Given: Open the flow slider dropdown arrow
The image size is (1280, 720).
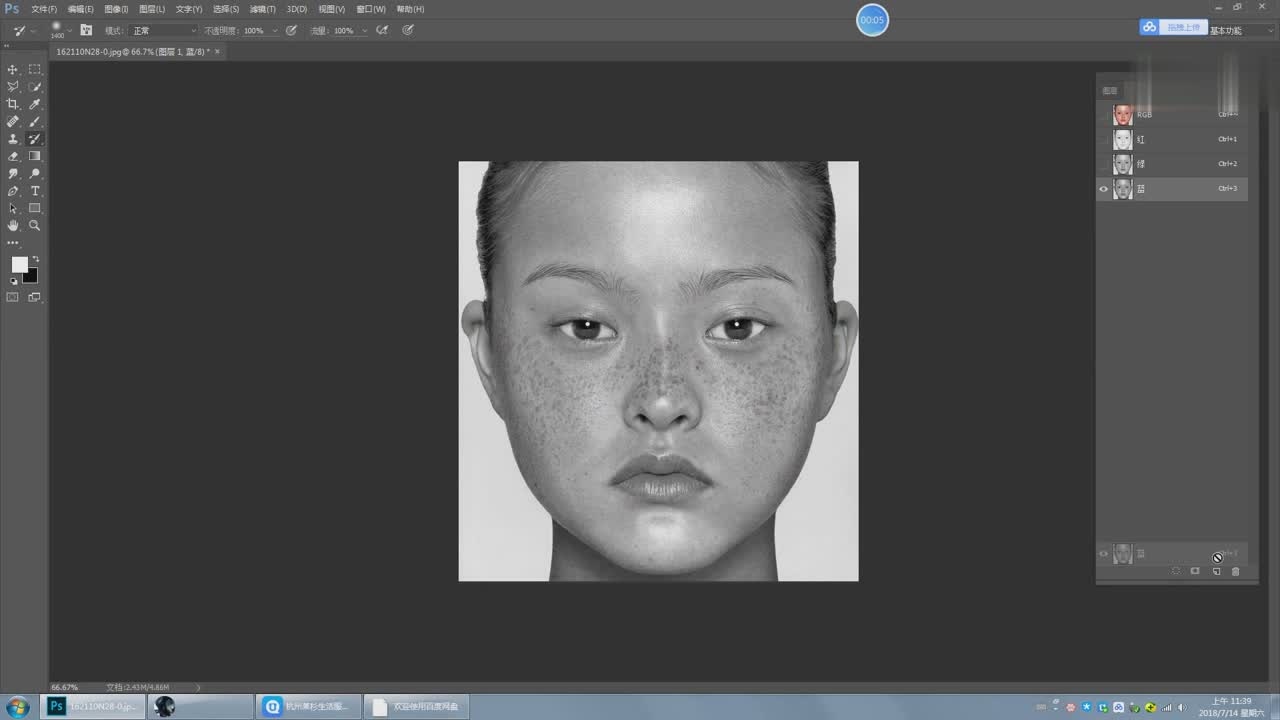Looking at the screenshot, I should point(365,31).
